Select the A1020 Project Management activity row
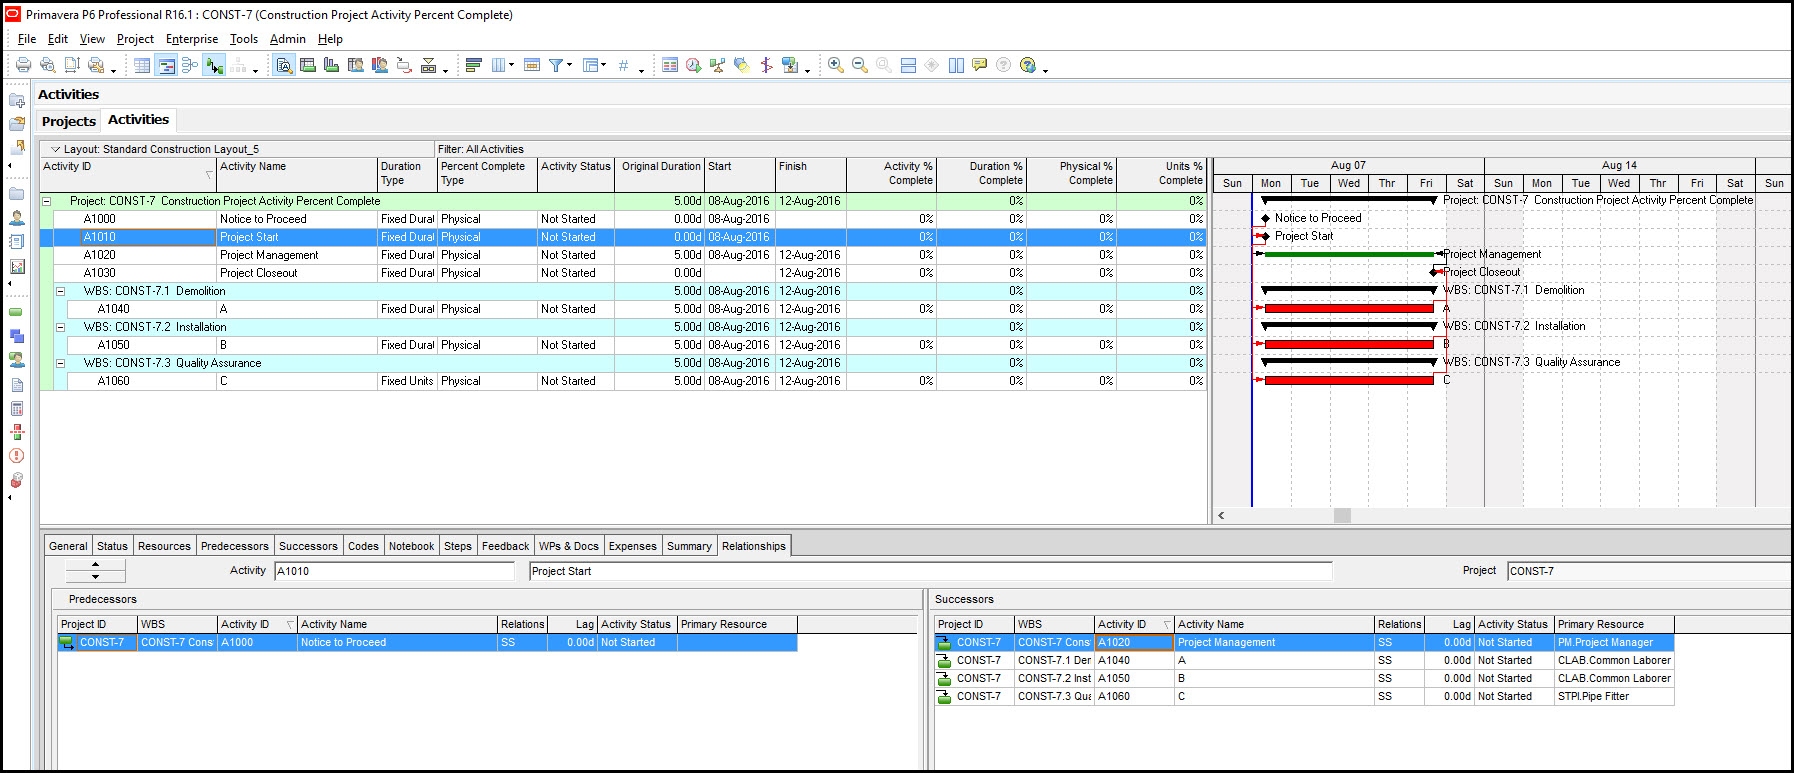Image resolution: width=1794 pixels, height=773 pixels. point(623,255)
